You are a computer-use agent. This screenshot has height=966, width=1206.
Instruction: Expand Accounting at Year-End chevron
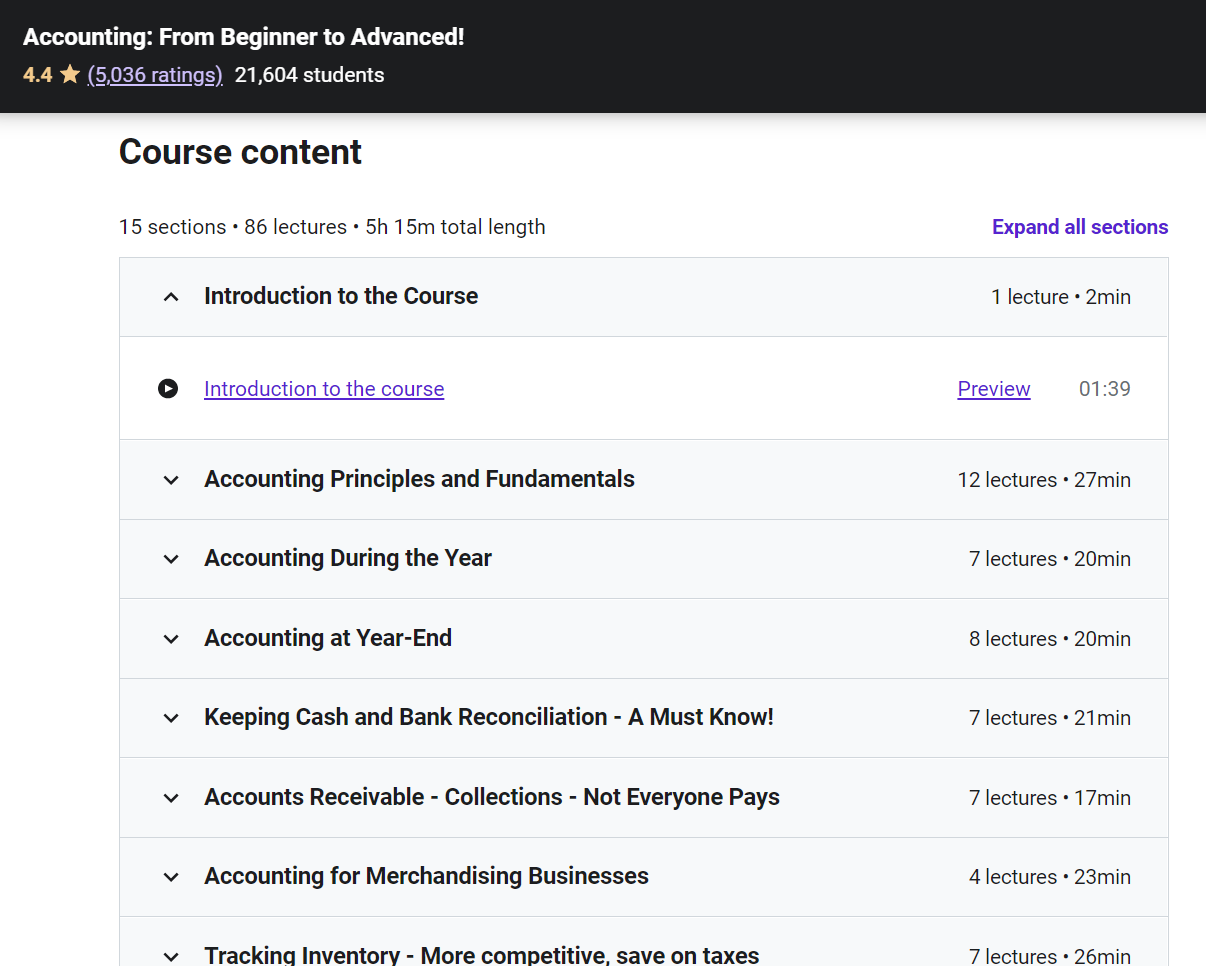pos(171,639)
